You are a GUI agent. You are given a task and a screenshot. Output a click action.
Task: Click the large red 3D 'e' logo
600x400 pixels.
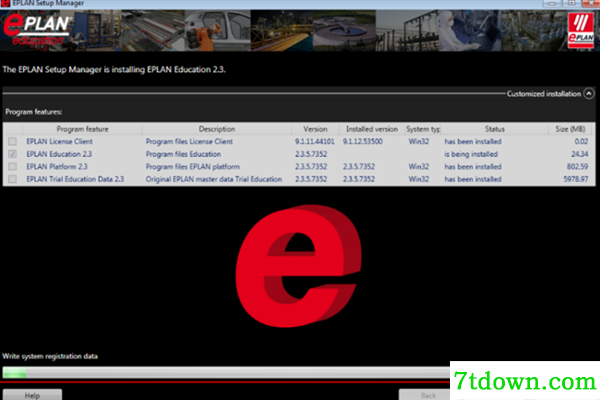pyautogui.click(x=298, y=266)
